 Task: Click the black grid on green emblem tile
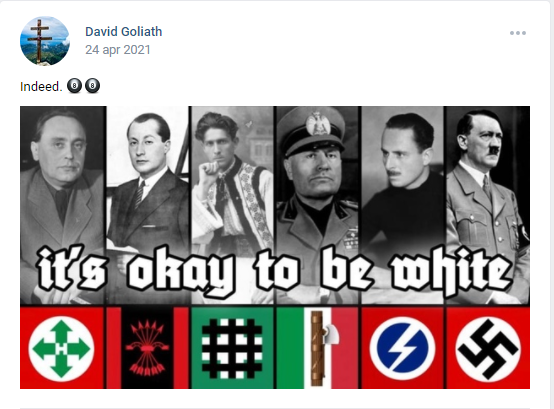[232, 348]
